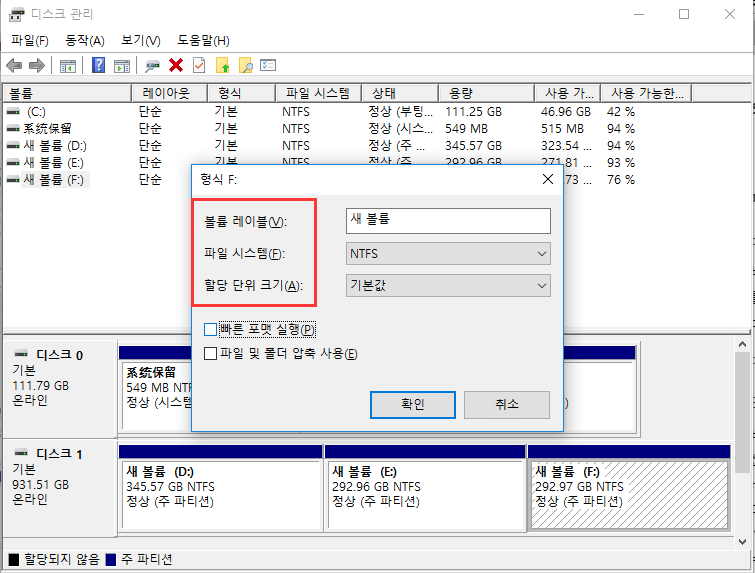Open the blue Help question-mark icon
The width and height of the screenshot is (755, 573).
click(x=98, y=65)
